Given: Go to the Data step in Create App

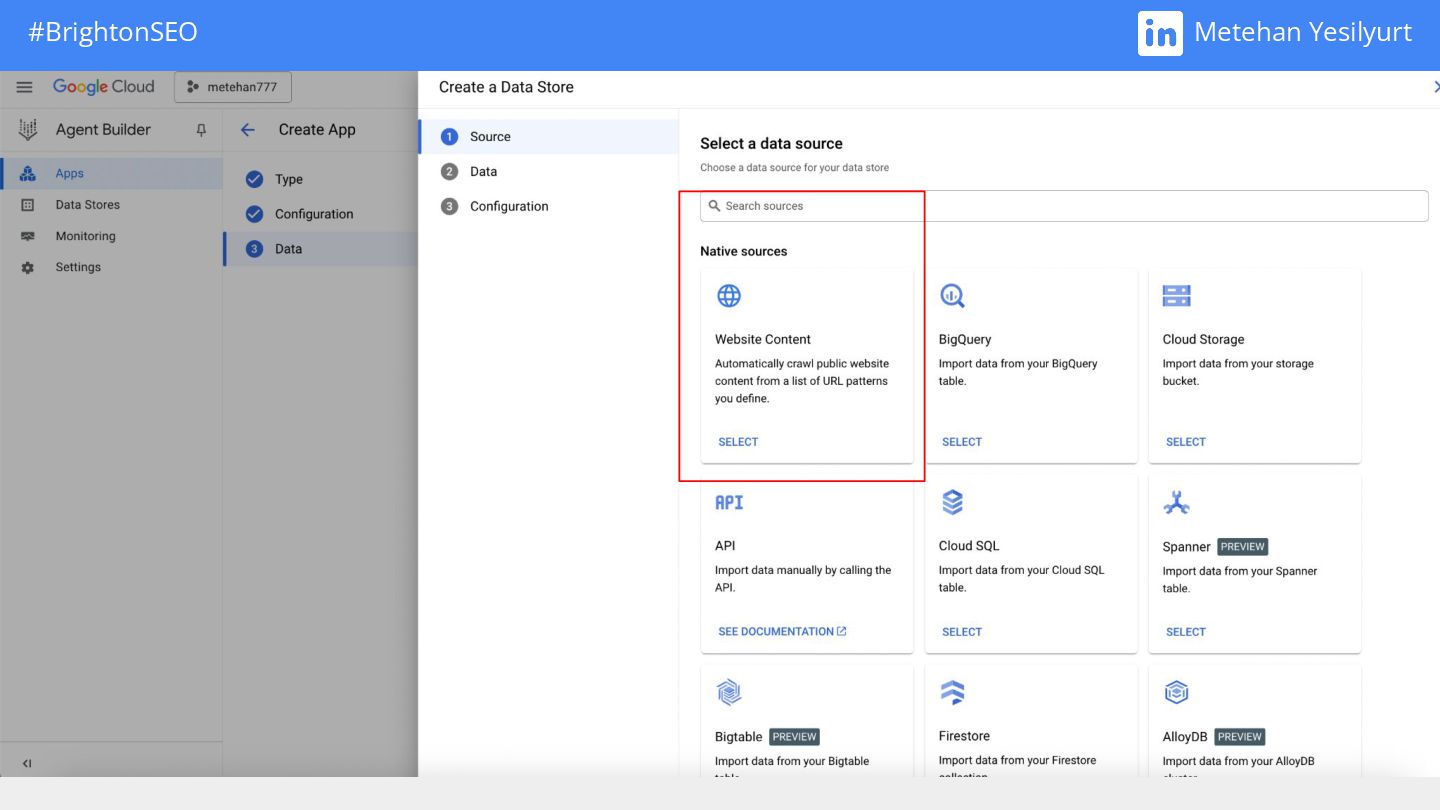Looking at the screenshot, I should pos(320,249).
